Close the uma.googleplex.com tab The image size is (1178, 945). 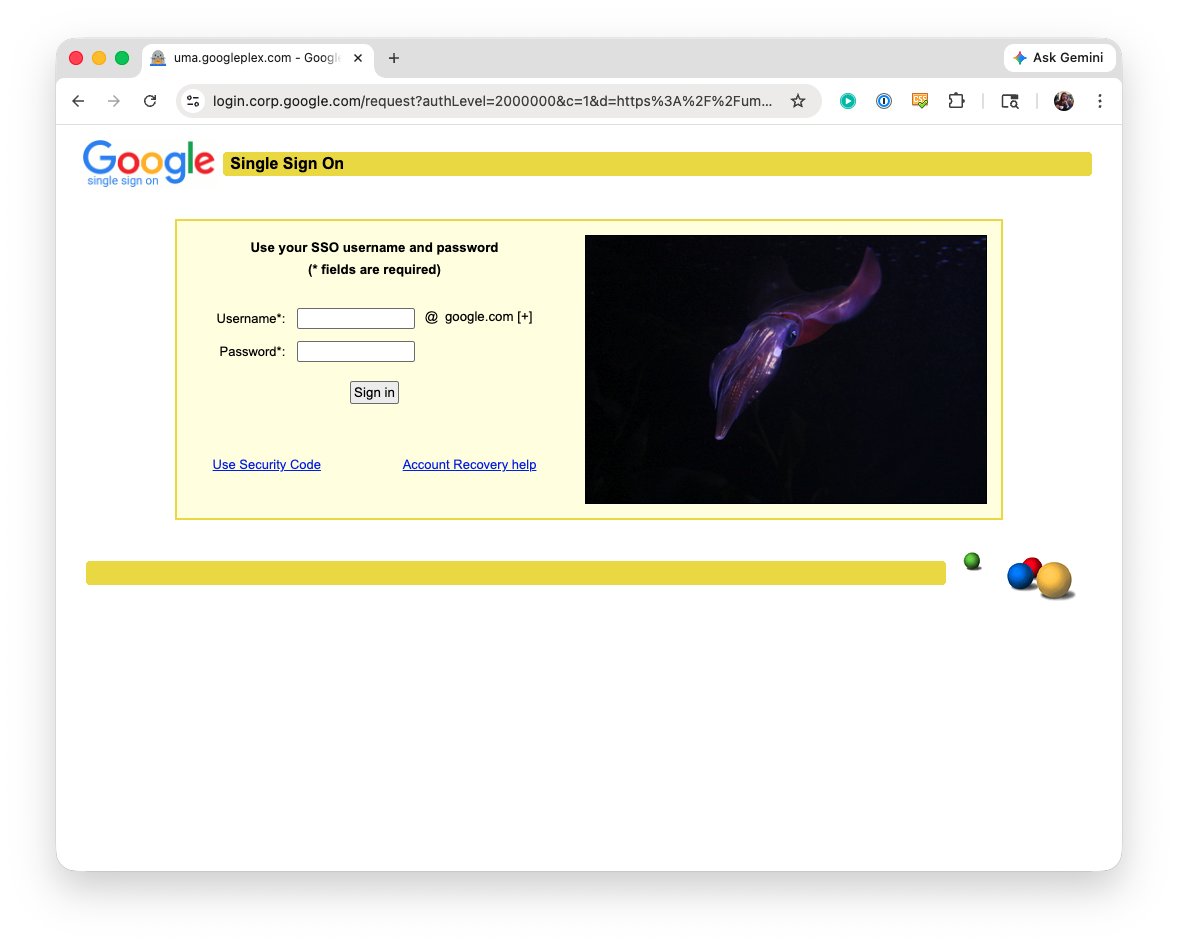tap(358, 58)
